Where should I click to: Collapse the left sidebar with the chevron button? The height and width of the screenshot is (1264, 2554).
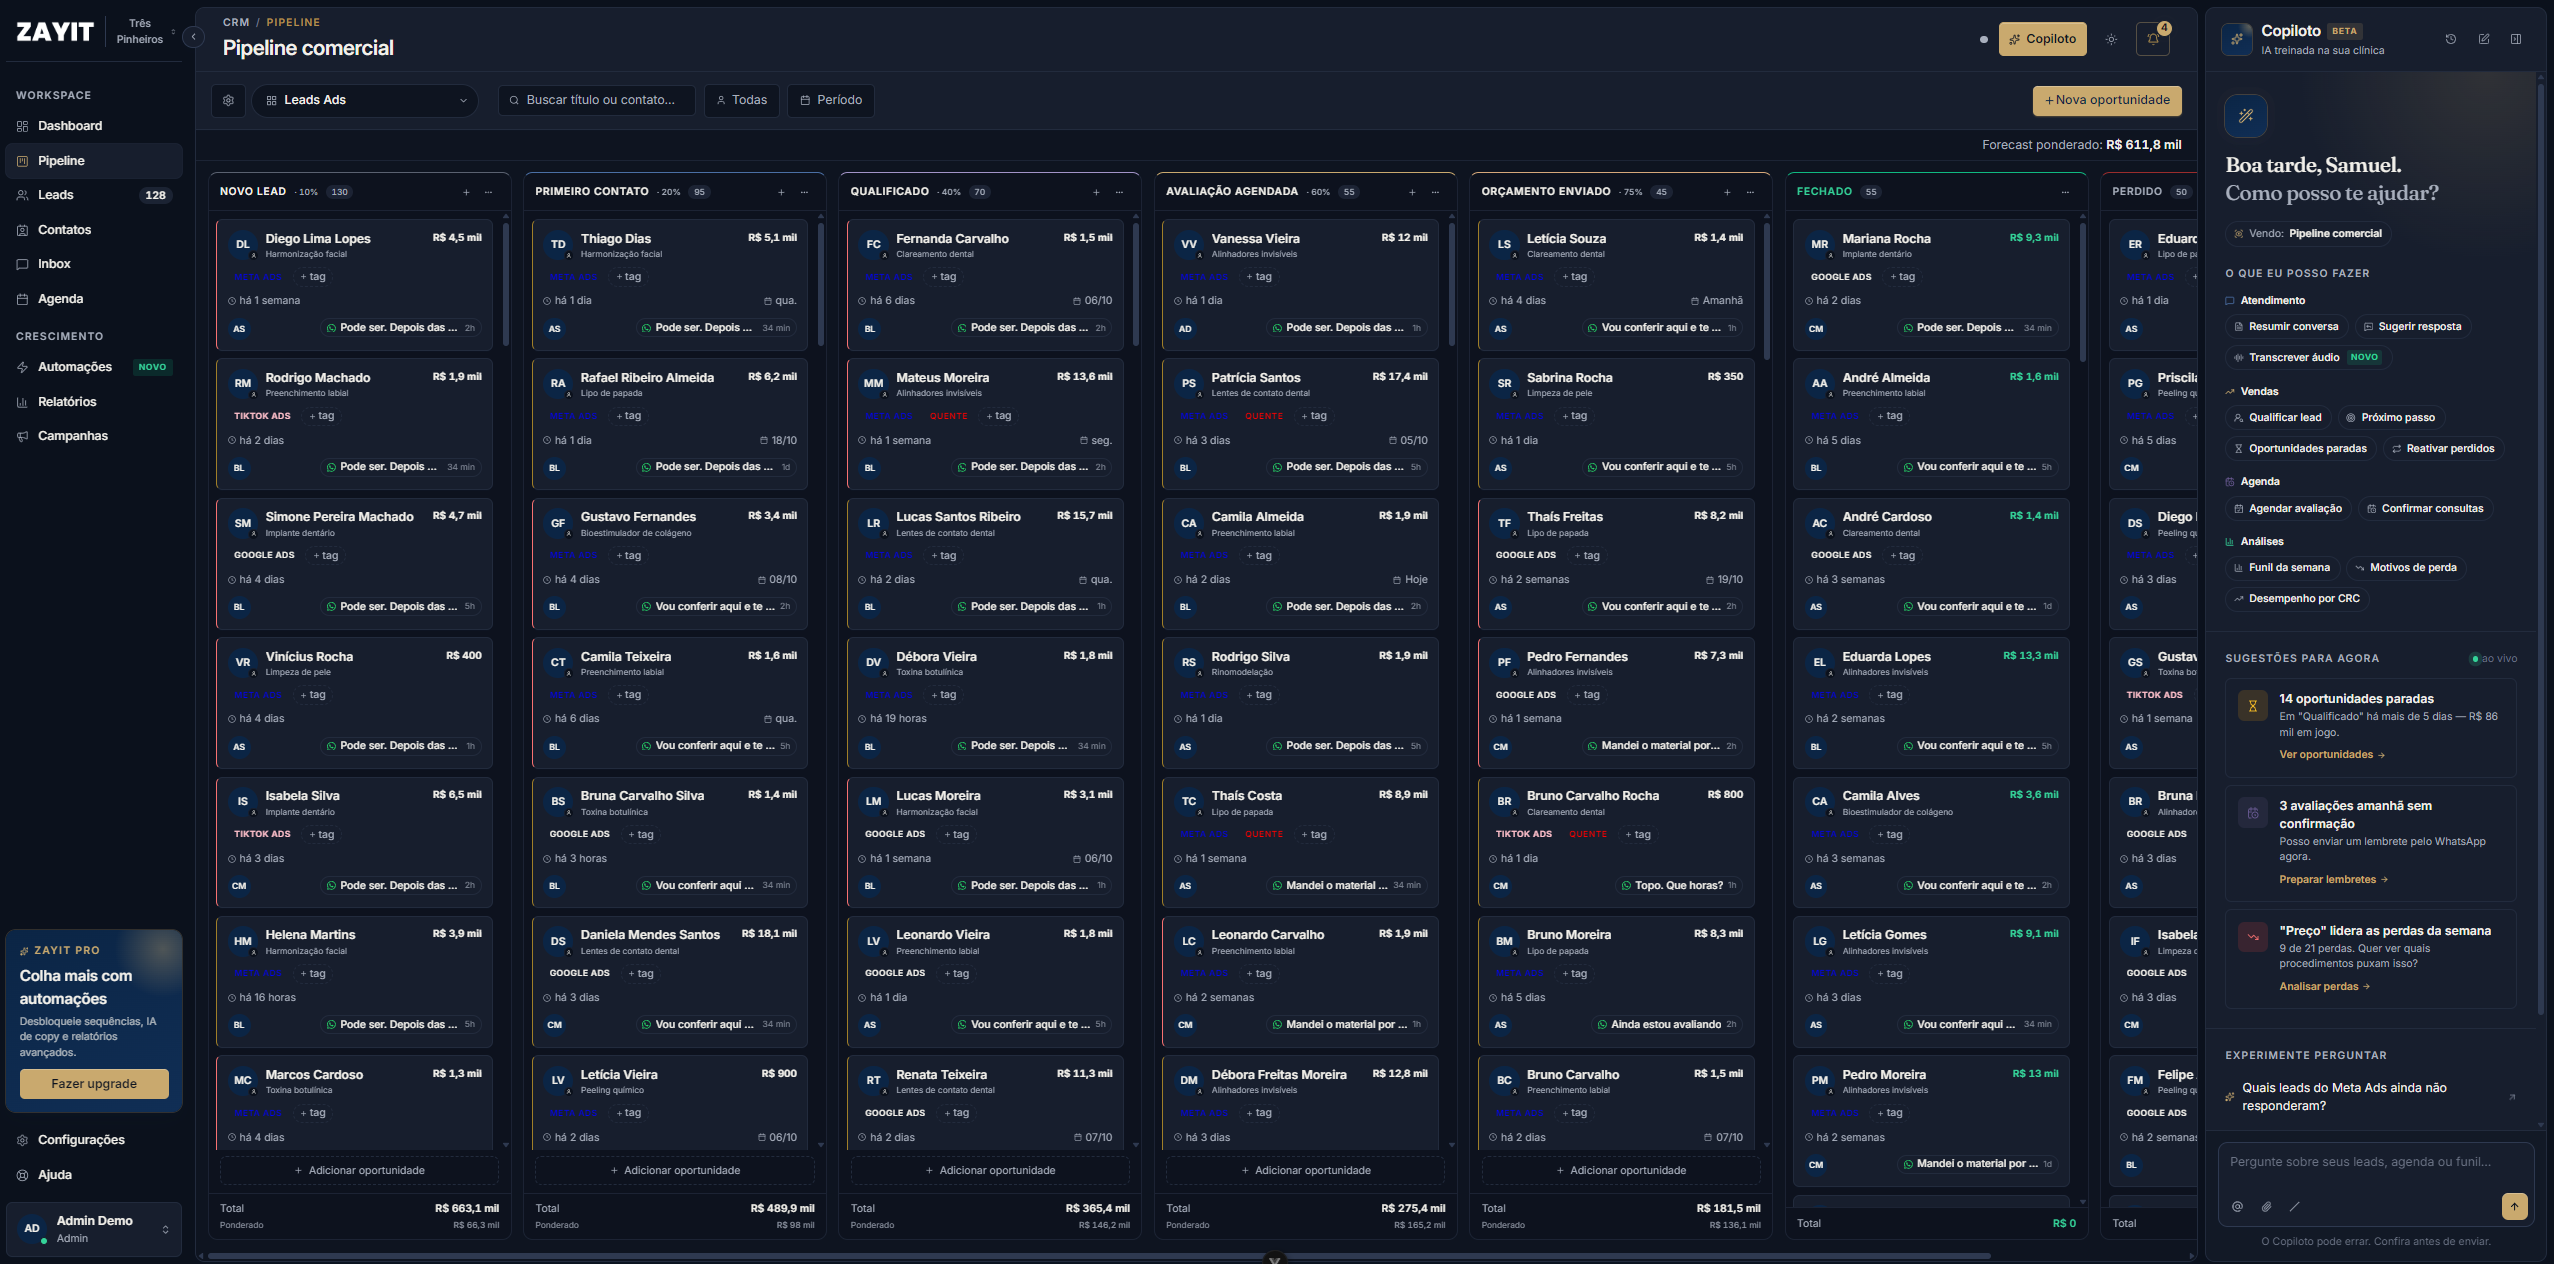pos(193,37)
